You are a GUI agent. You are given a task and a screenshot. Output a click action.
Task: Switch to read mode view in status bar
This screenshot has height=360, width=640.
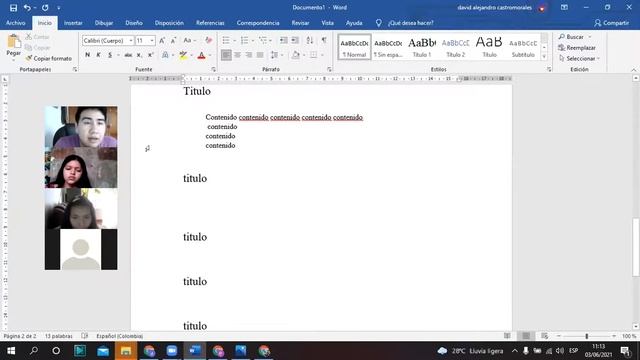click(x=507, y=336)
